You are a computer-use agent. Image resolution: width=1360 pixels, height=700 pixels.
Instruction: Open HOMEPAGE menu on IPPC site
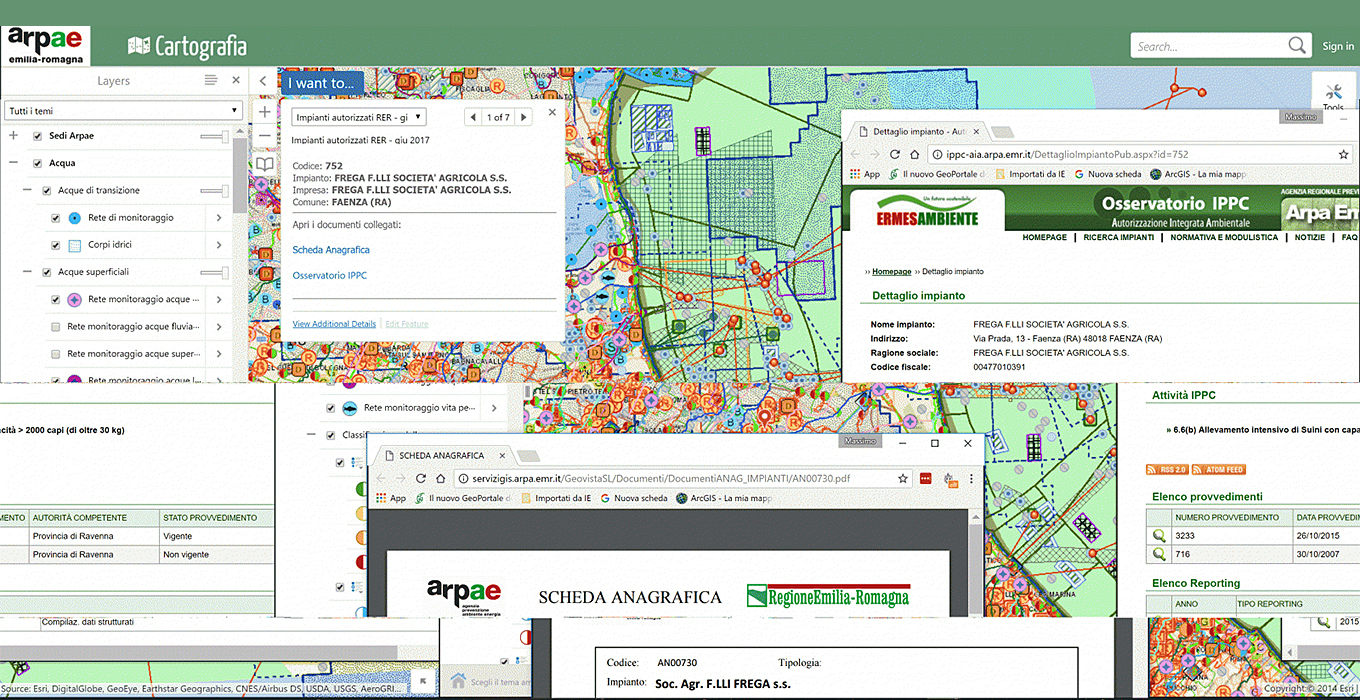[1046, 237]
